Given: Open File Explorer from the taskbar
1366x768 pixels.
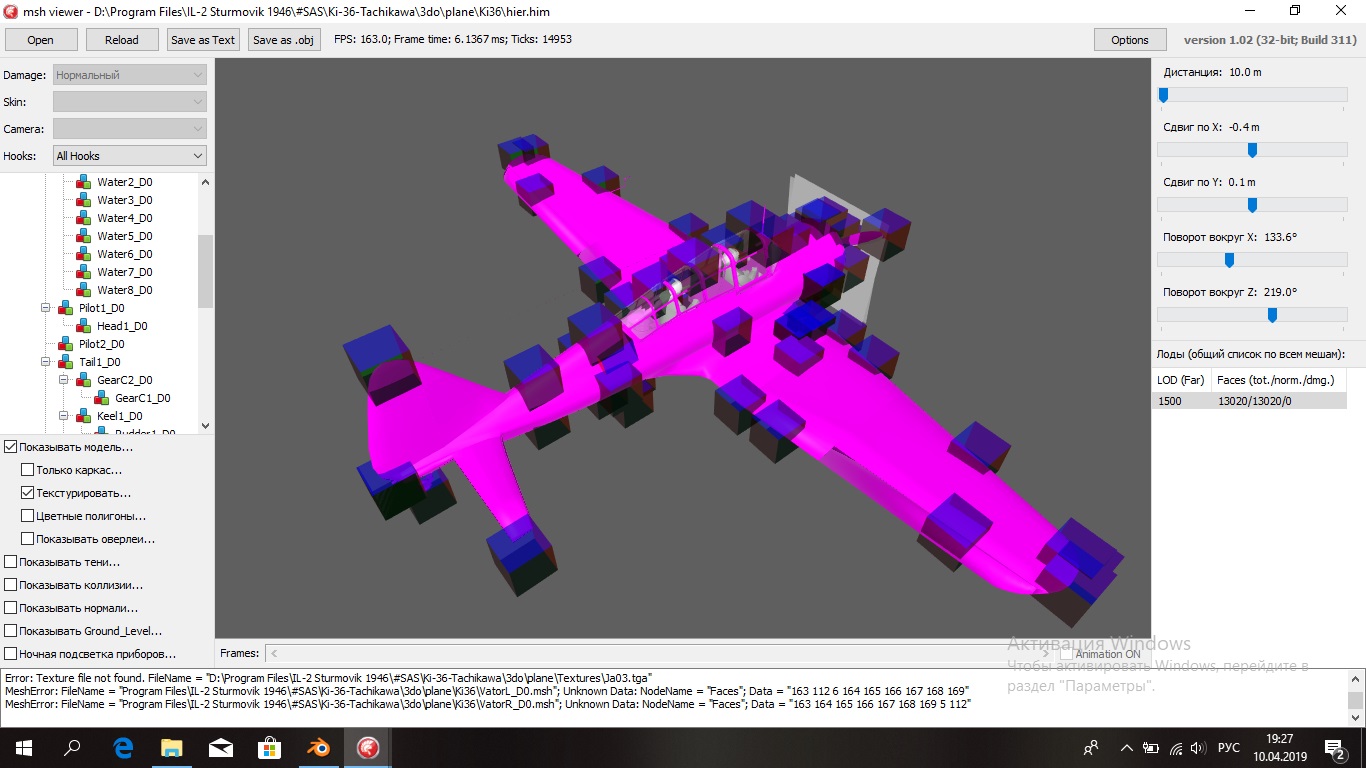Looking at the screenshot, I should (x=172, y=747).
